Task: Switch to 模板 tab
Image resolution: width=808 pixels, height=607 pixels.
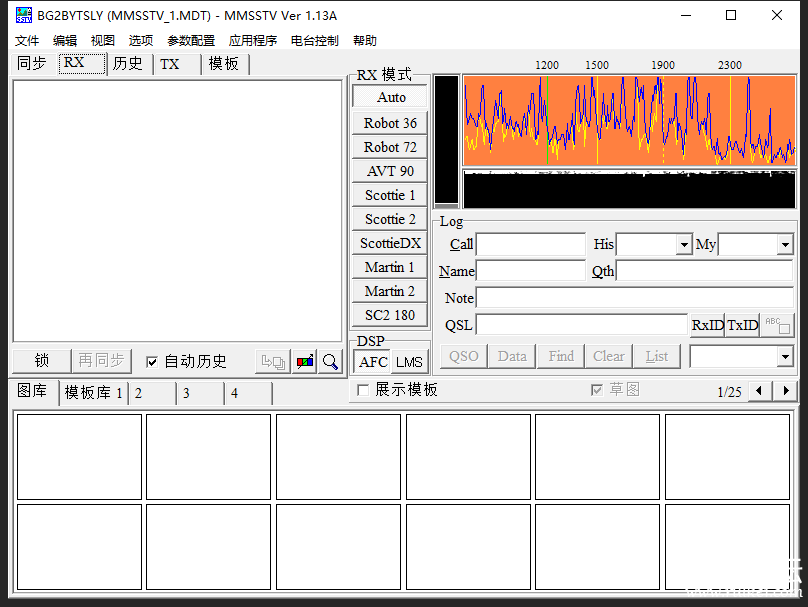Action: [x=225, y=63]
